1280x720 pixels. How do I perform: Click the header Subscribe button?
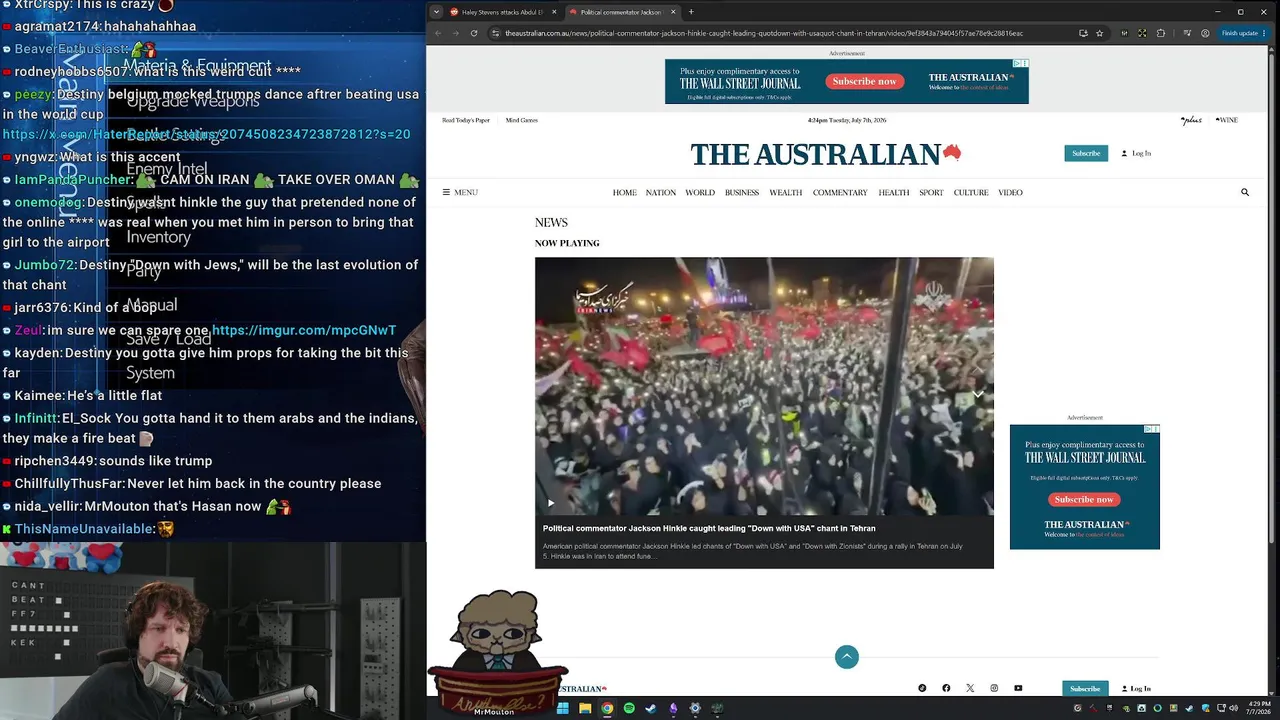pos(1086,153)
